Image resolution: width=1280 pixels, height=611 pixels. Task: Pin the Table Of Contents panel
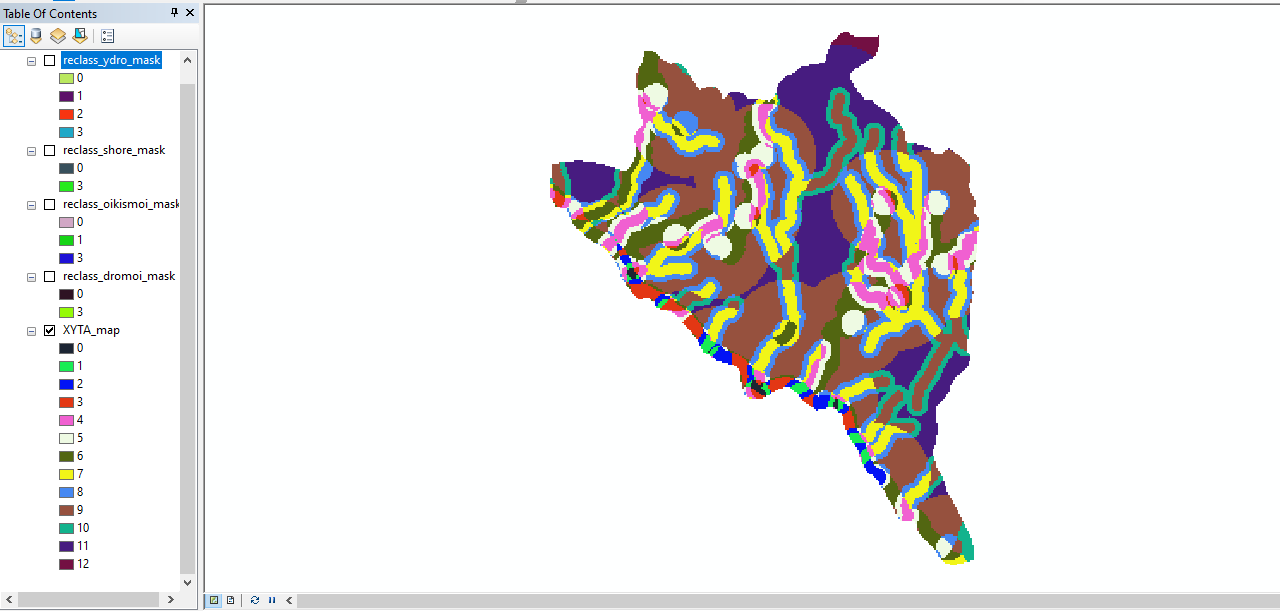pyautogui.click(x=172, y=12)
